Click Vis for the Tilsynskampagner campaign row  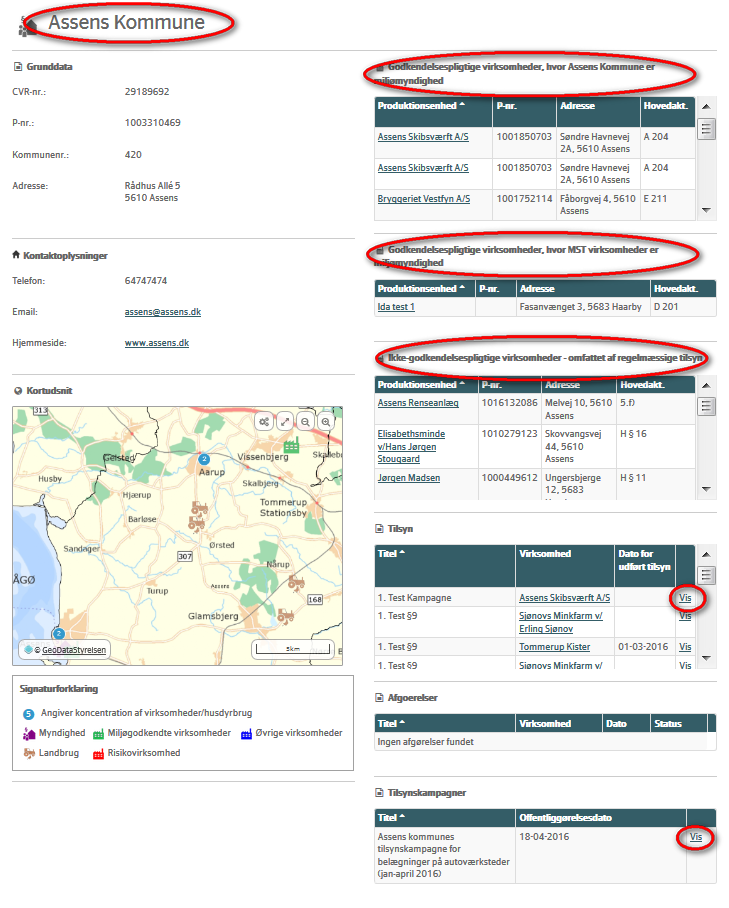pyautogui.click(x=696, y=837)
